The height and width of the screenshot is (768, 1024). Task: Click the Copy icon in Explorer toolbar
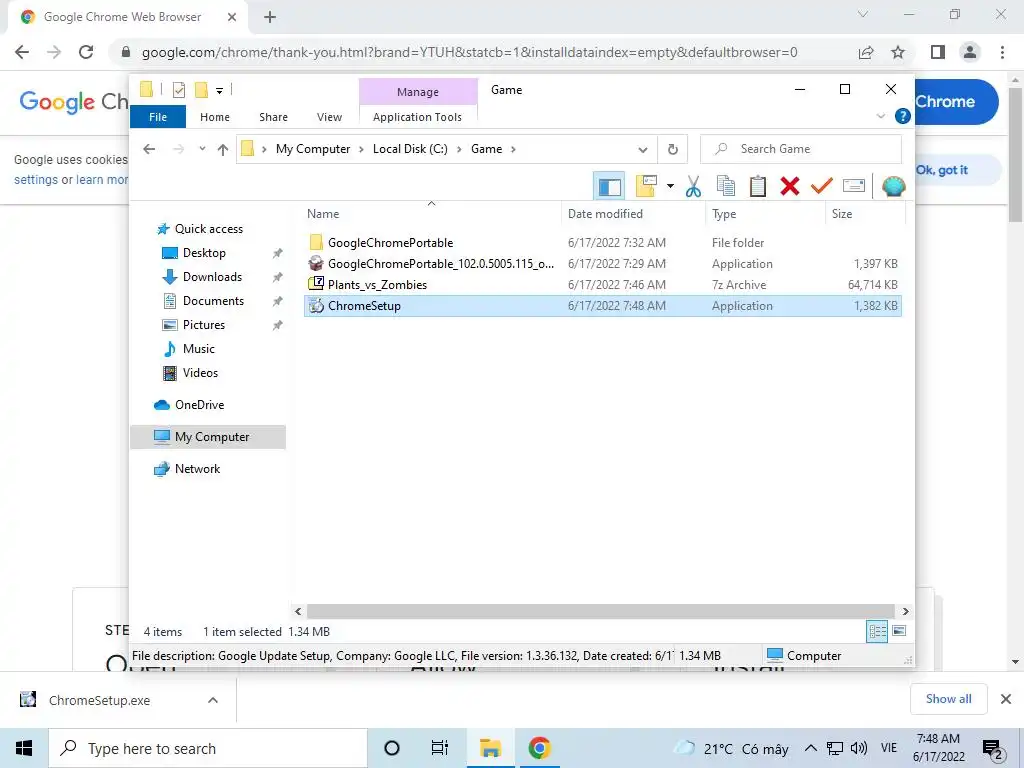[x=726, y=186]
